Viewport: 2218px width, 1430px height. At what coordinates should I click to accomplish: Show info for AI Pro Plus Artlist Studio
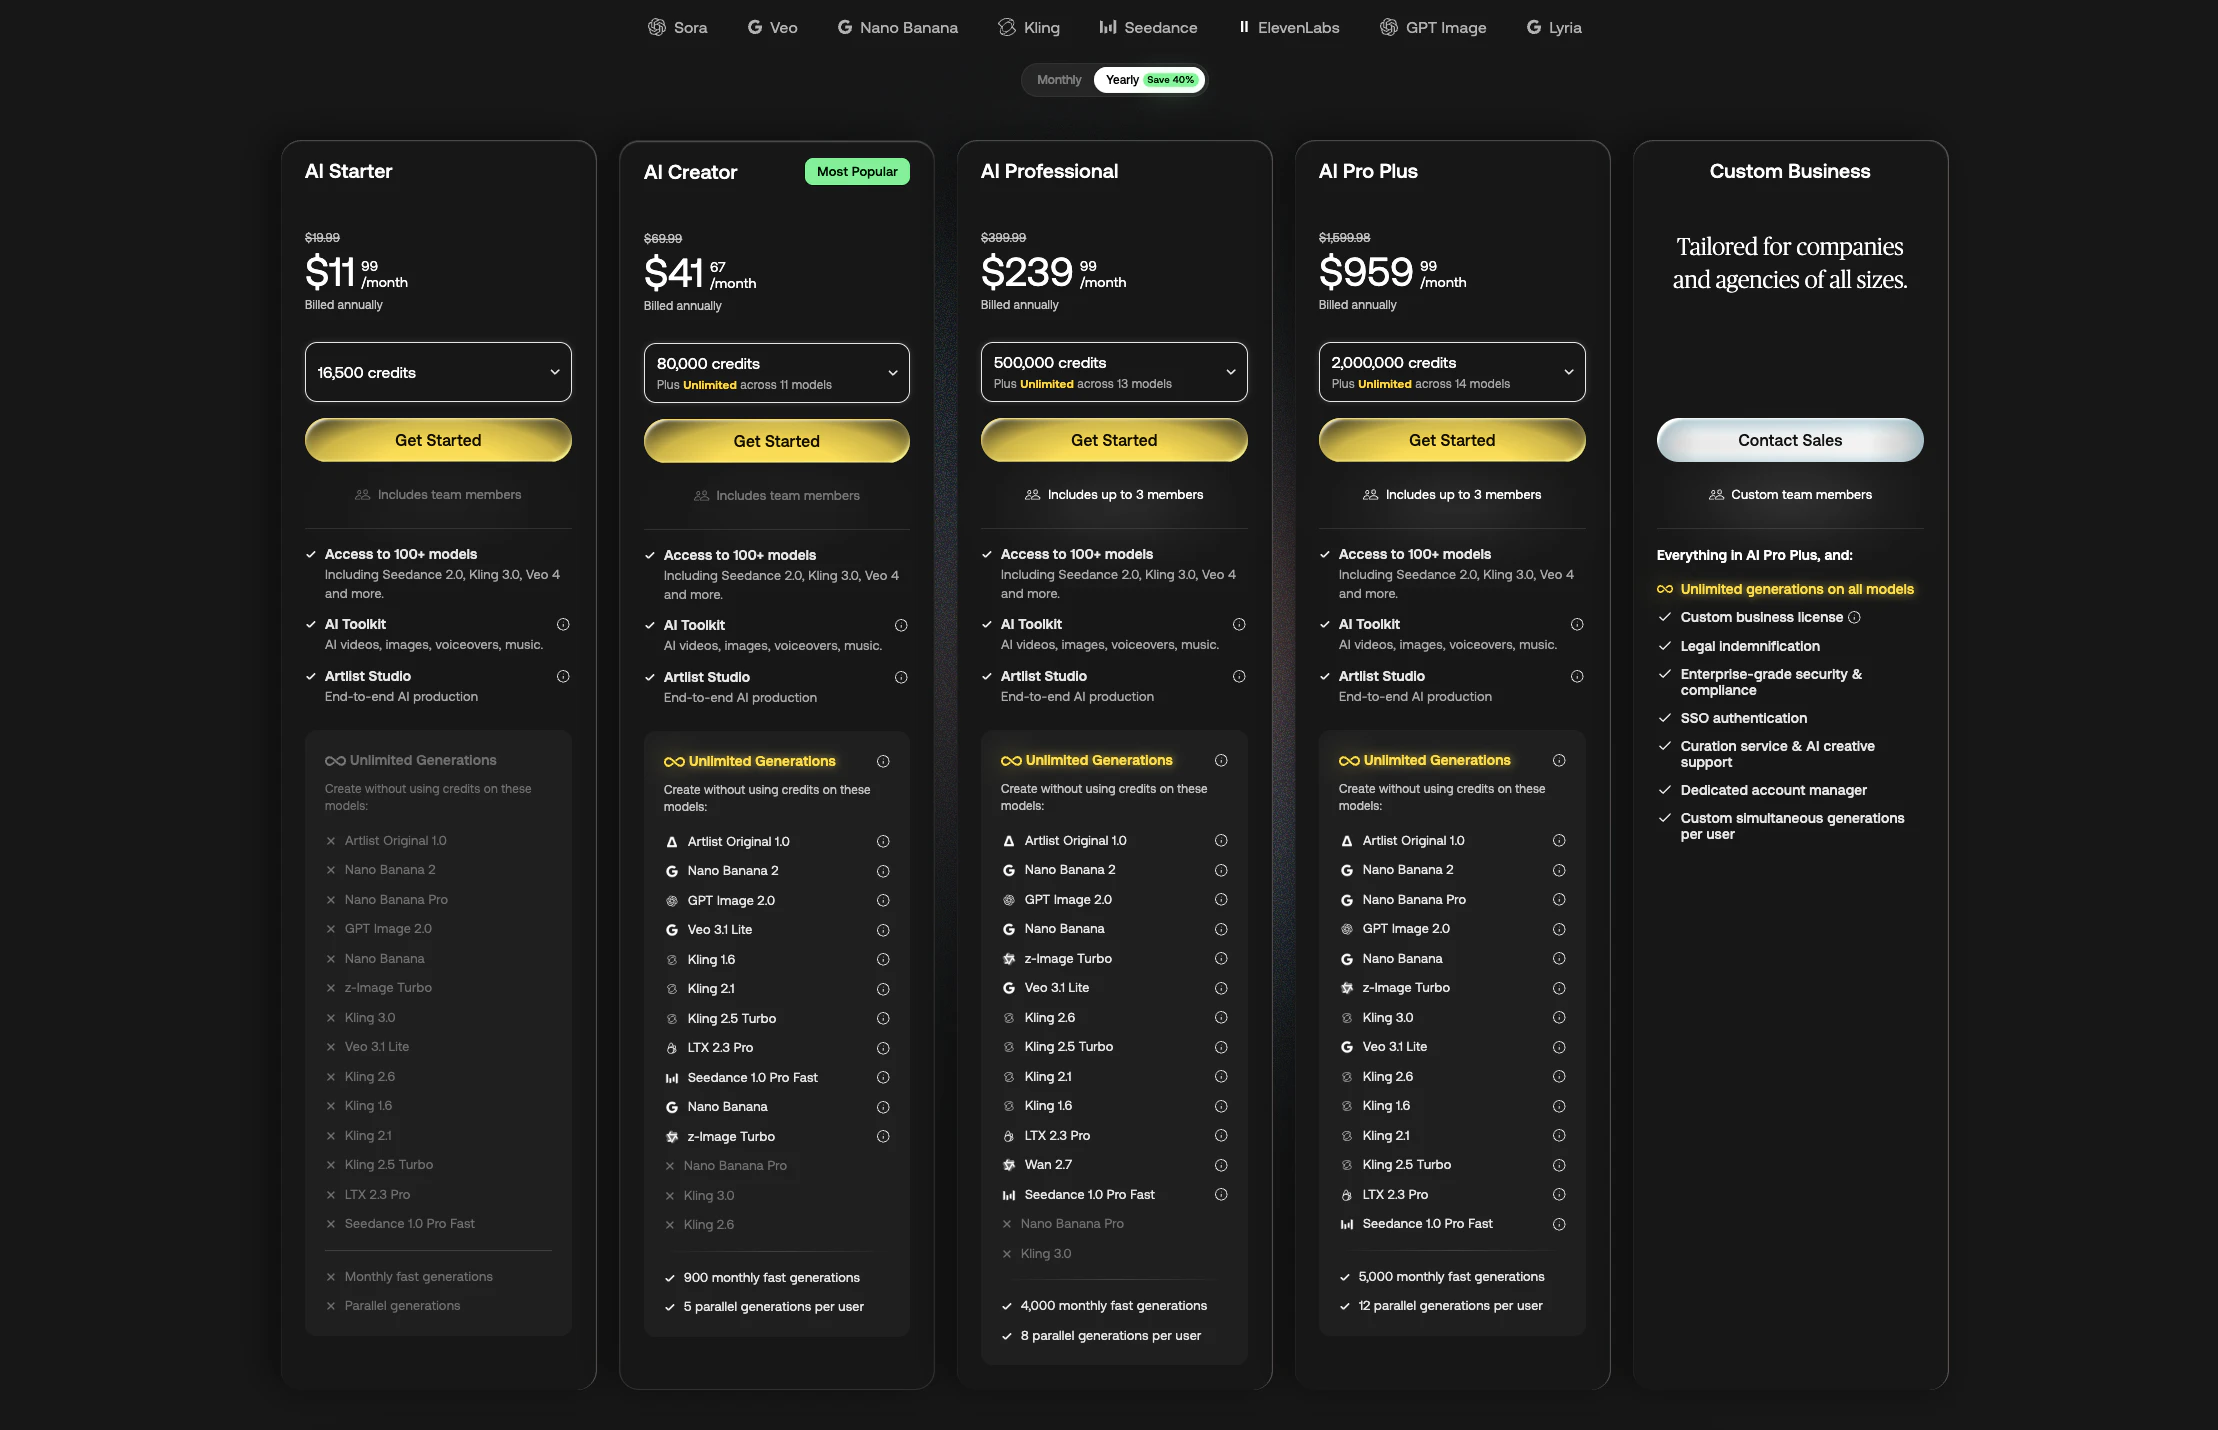coord(1577,676)
